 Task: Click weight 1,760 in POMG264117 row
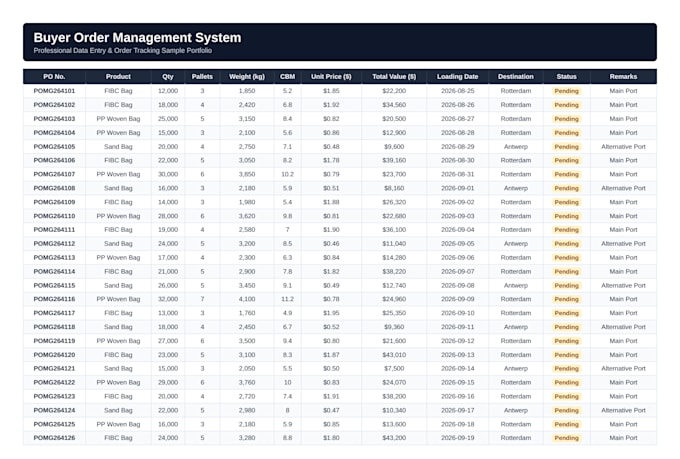[x=247, y=313]
